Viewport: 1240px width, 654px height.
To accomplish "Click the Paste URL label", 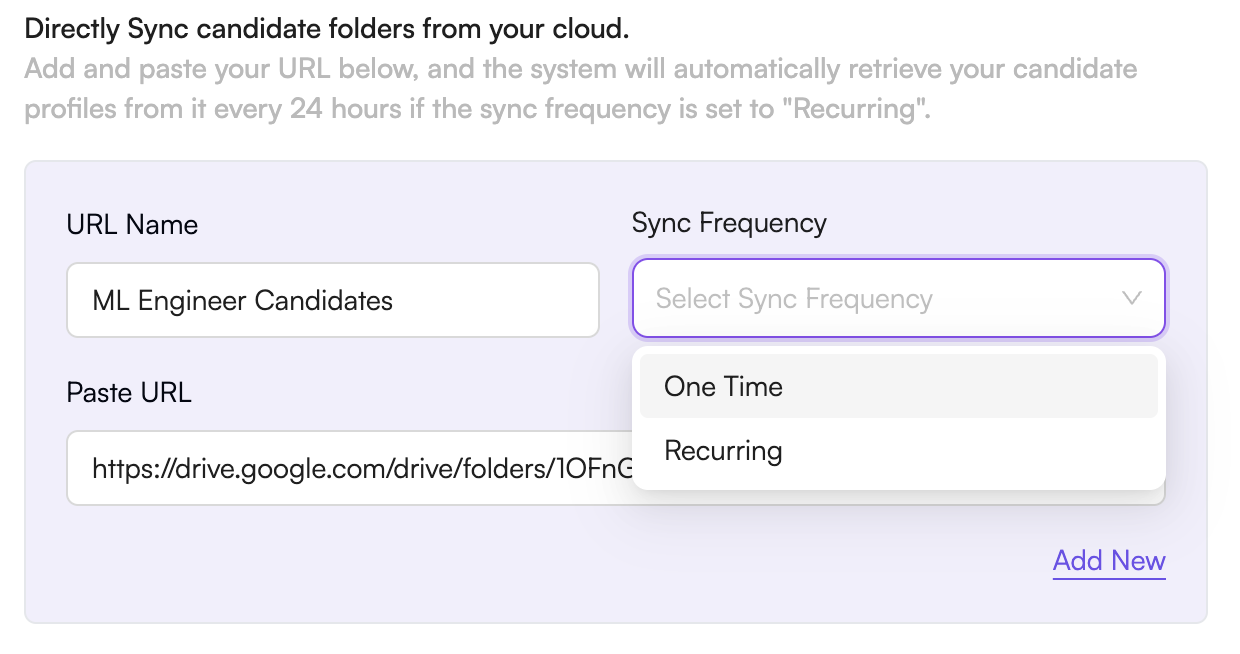I will point(129,392).
